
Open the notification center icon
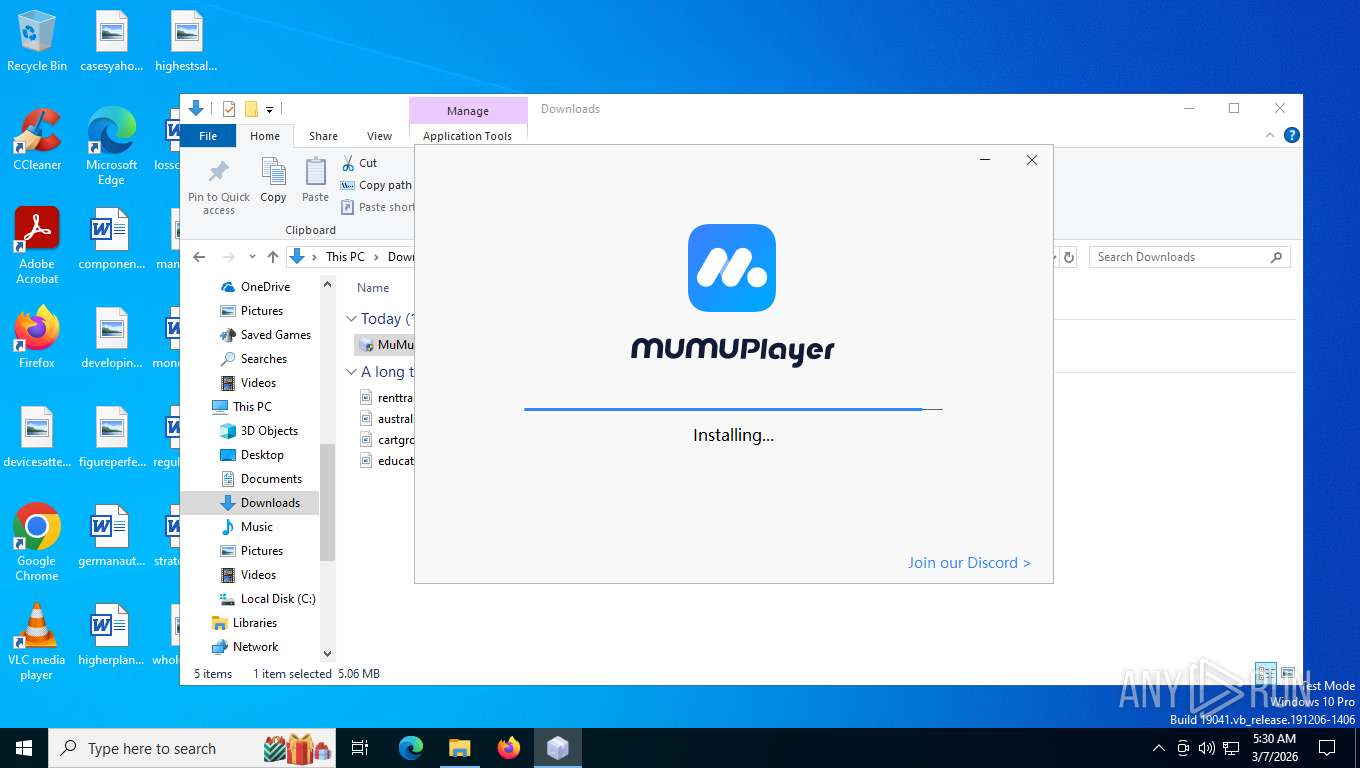(1327, 748)
